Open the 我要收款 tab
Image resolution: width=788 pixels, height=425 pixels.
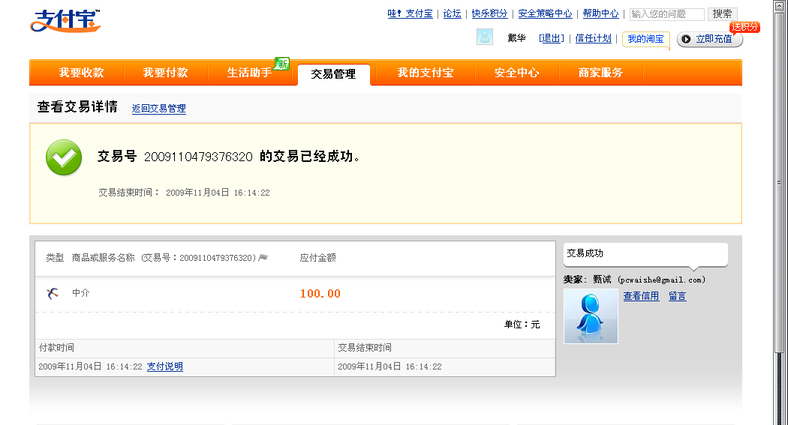[81, 73]
